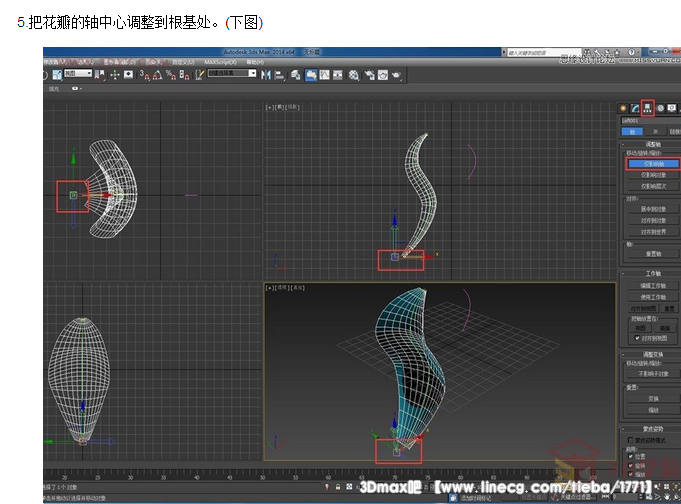681x504 pixels.
Task: Enable the 蒙皮姿势模式 checkbox
Action: coord(631,440)
